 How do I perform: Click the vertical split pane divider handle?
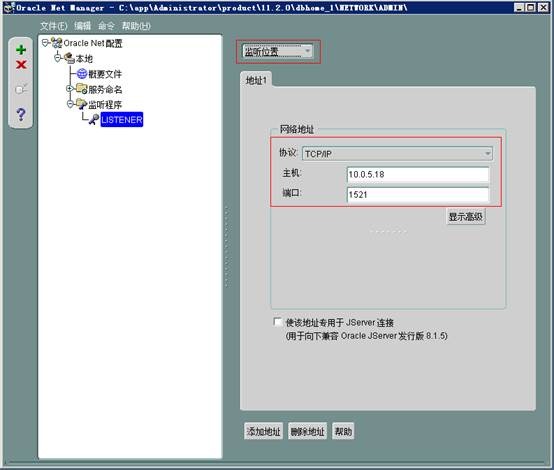pyautogui.click(x=227, y=247)
